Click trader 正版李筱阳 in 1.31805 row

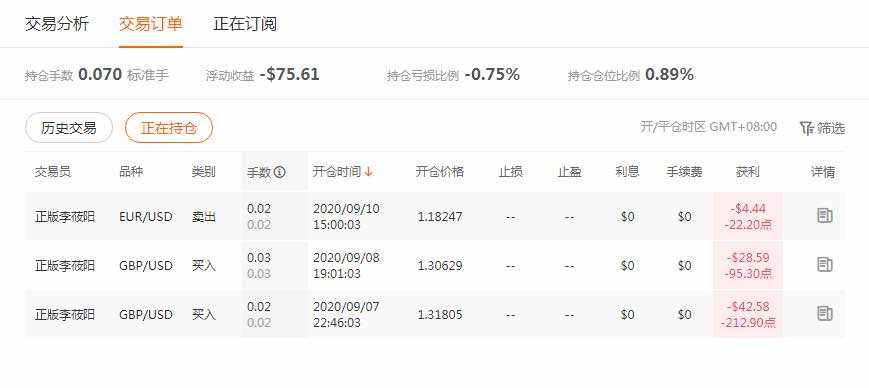pos(65,314)
